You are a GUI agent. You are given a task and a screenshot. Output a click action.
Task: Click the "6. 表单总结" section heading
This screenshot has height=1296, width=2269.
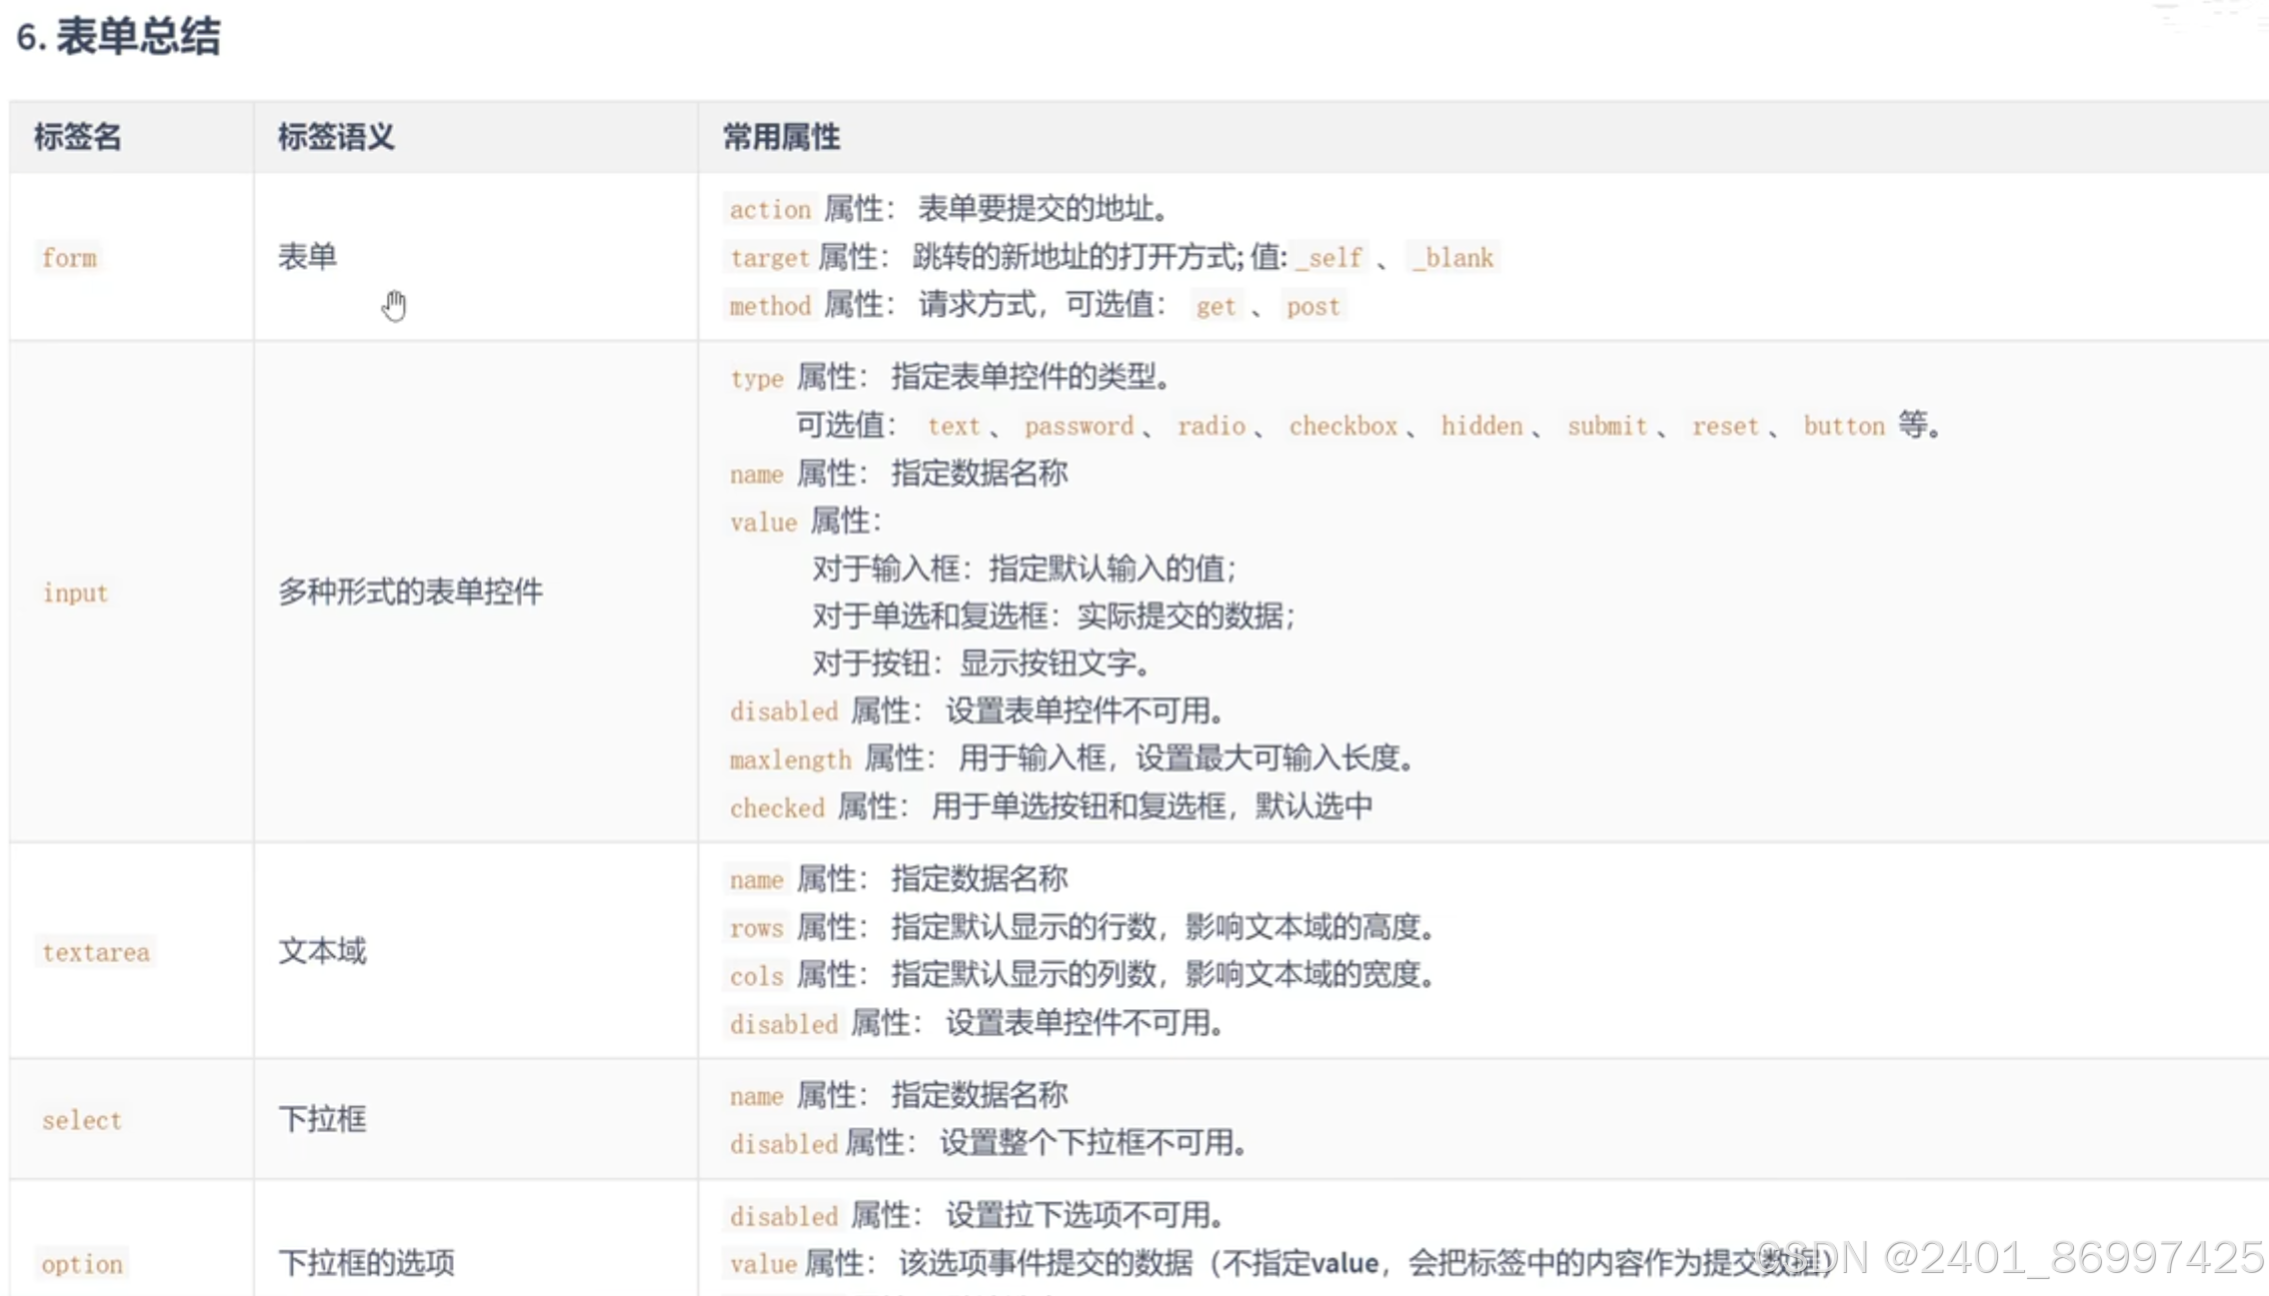[x=118, y=37]
